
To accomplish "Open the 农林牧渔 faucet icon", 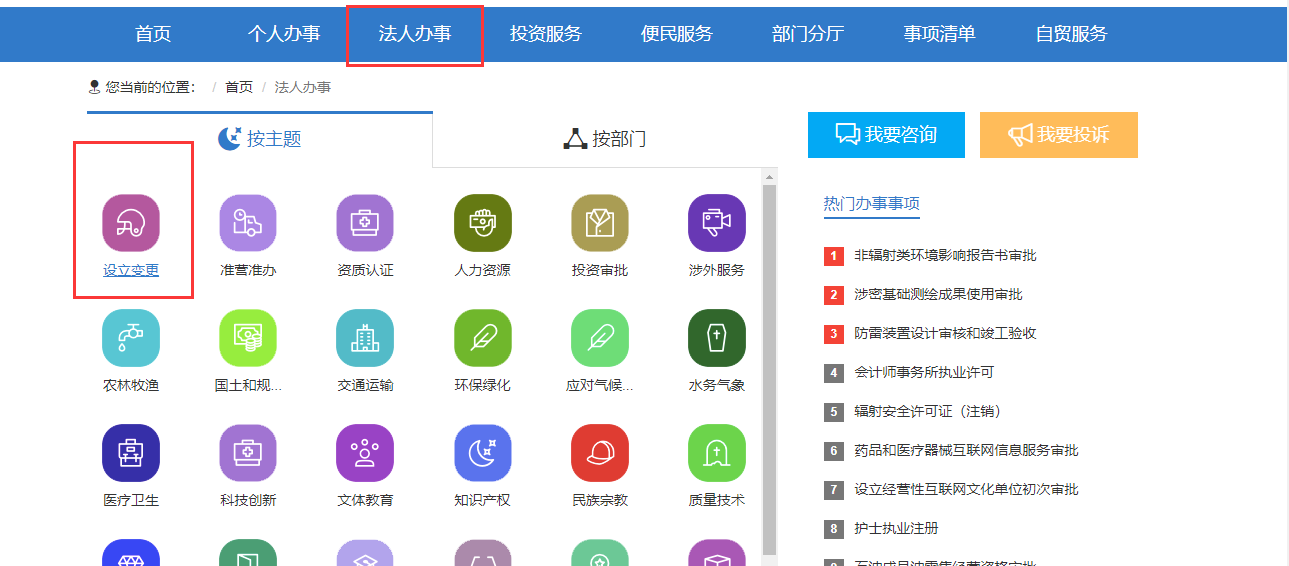I will (131, 338).
